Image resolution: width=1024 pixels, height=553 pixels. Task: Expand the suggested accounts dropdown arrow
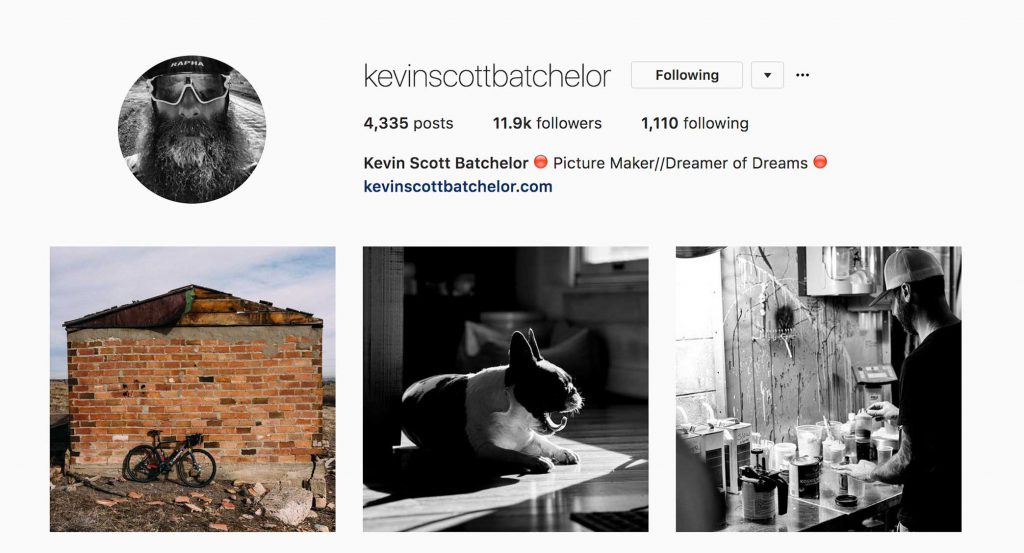[x=767, y=75]
